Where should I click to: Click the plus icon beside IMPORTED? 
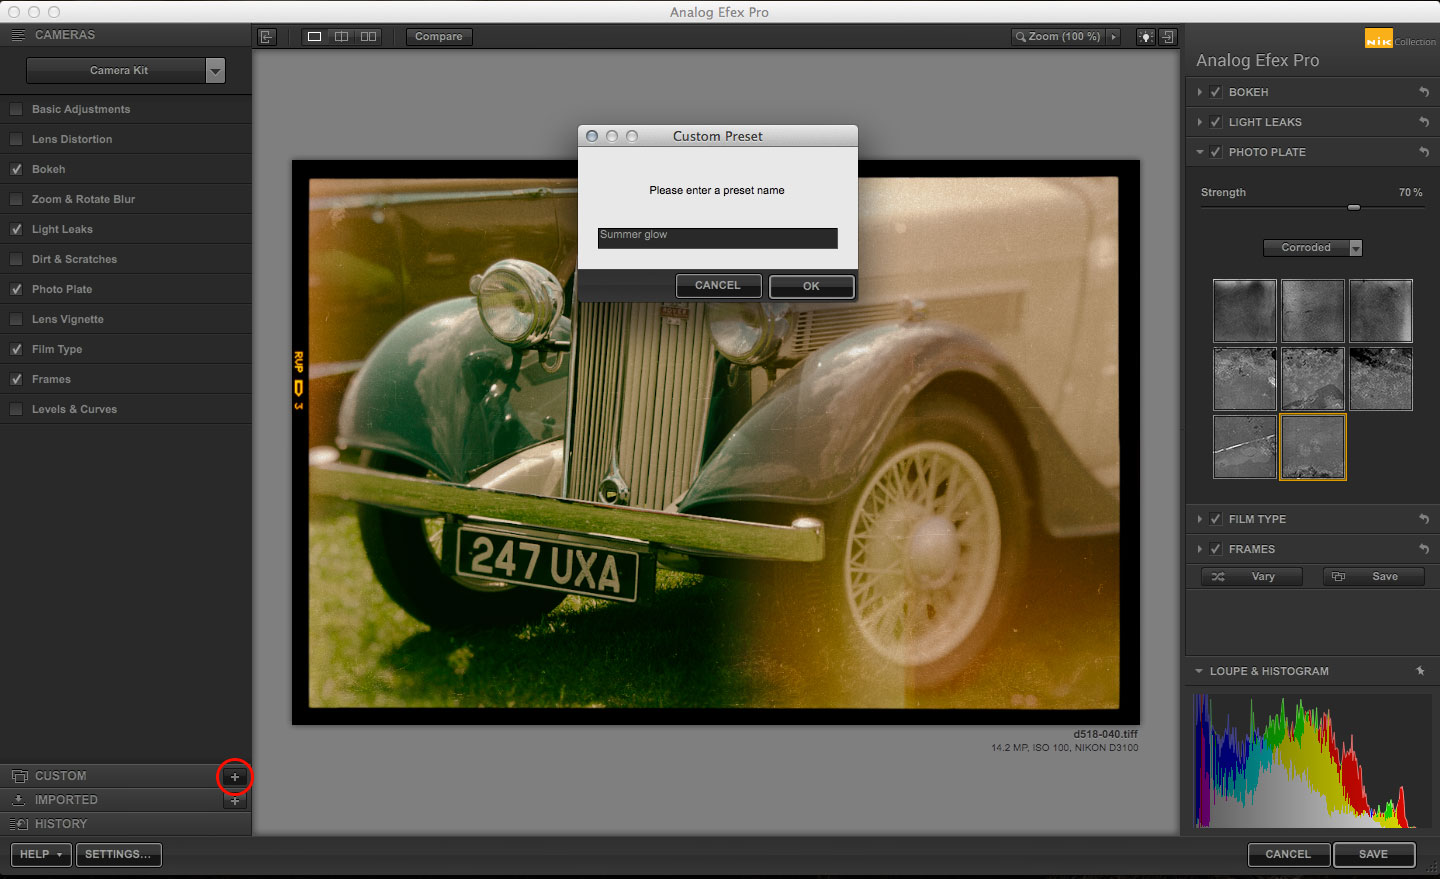click(x=235, y=801)
